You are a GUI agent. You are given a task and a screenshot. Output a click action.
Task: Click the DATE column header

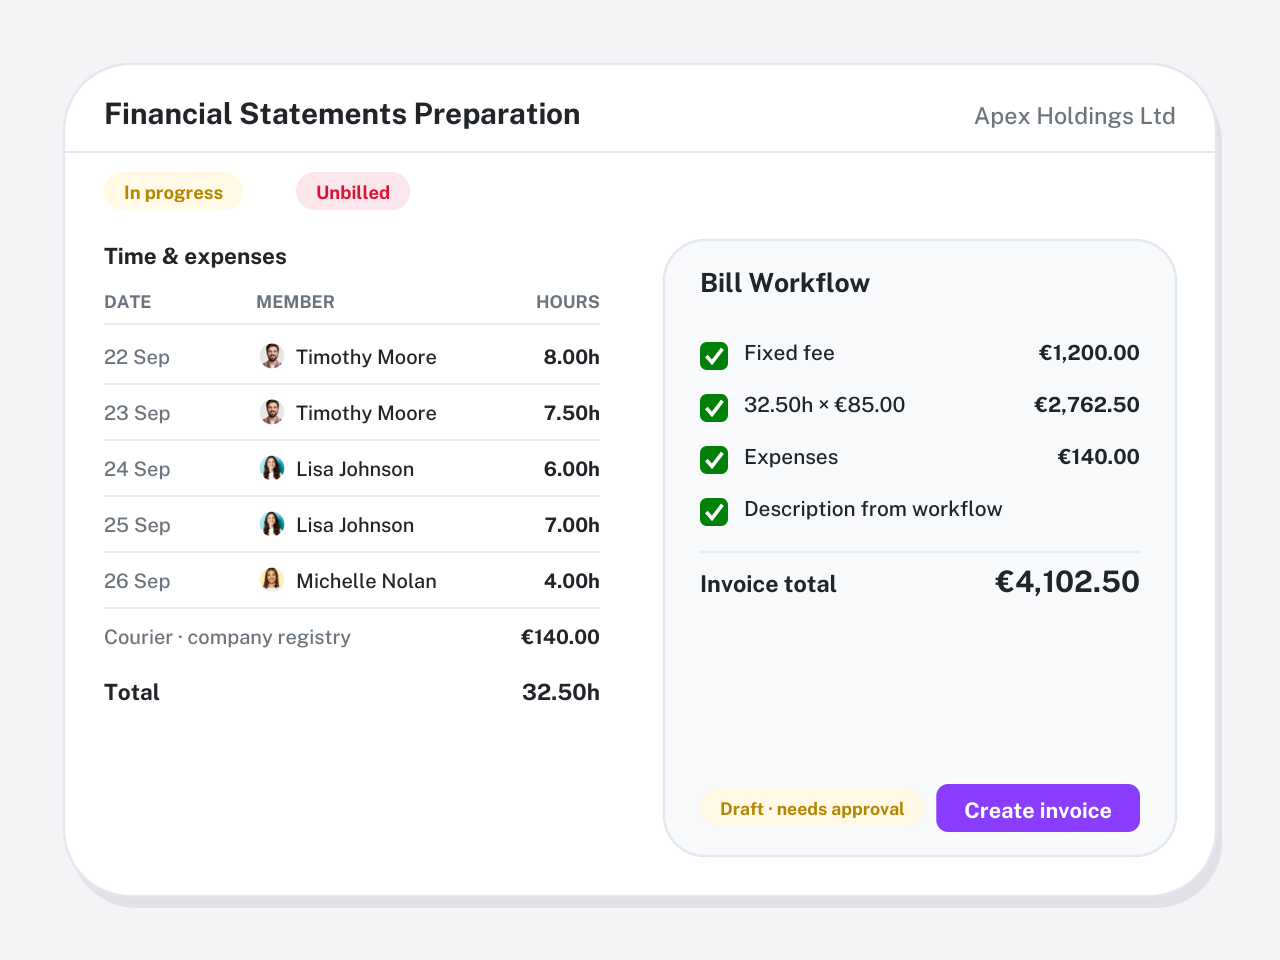[x=128, y=302]
